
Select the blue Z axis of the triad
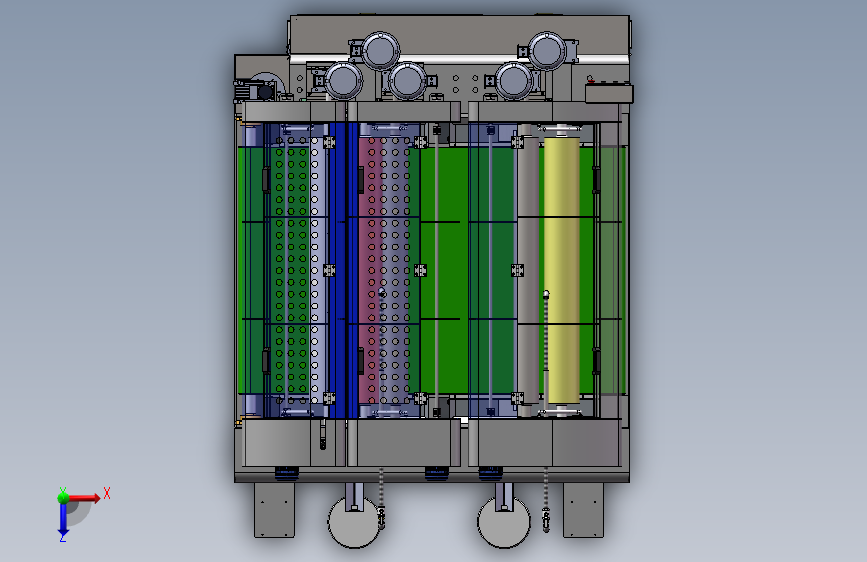pos(63,518)
